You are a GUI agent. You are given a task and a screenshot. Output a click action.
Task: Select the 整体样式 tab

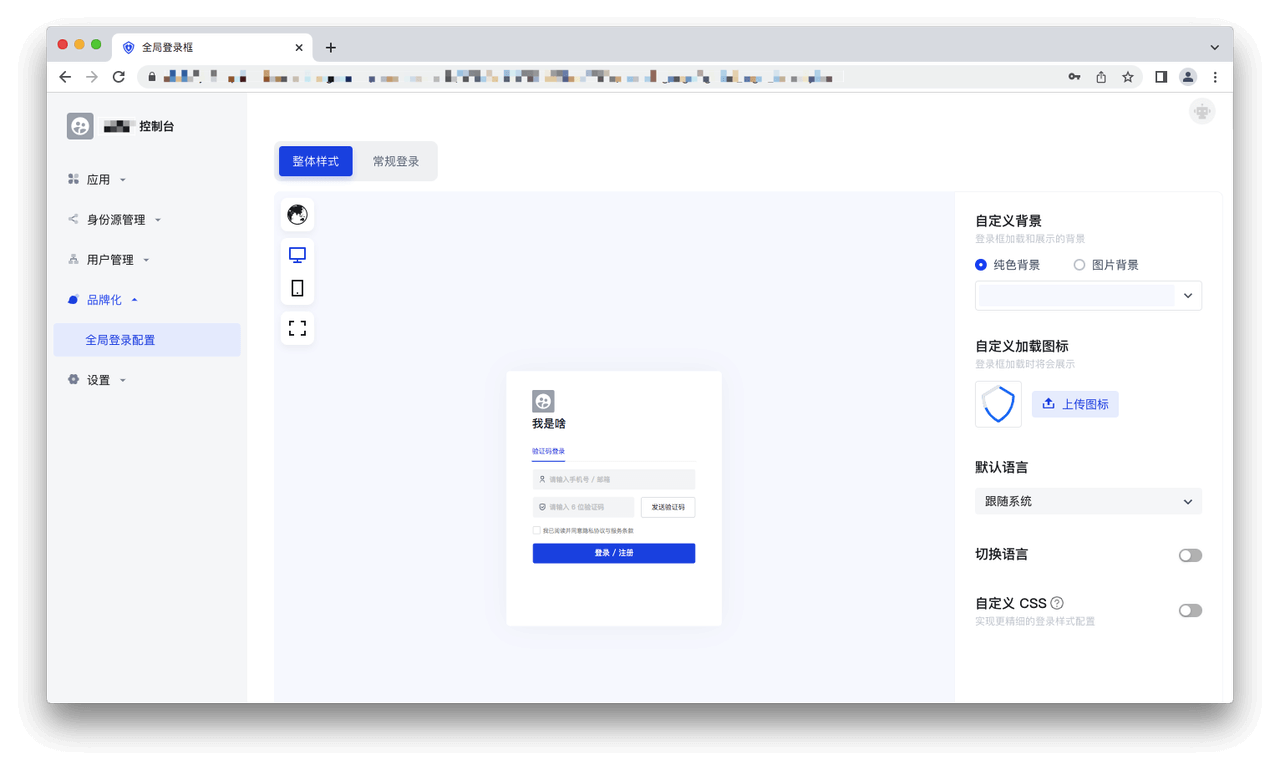[x=315, y=161]
